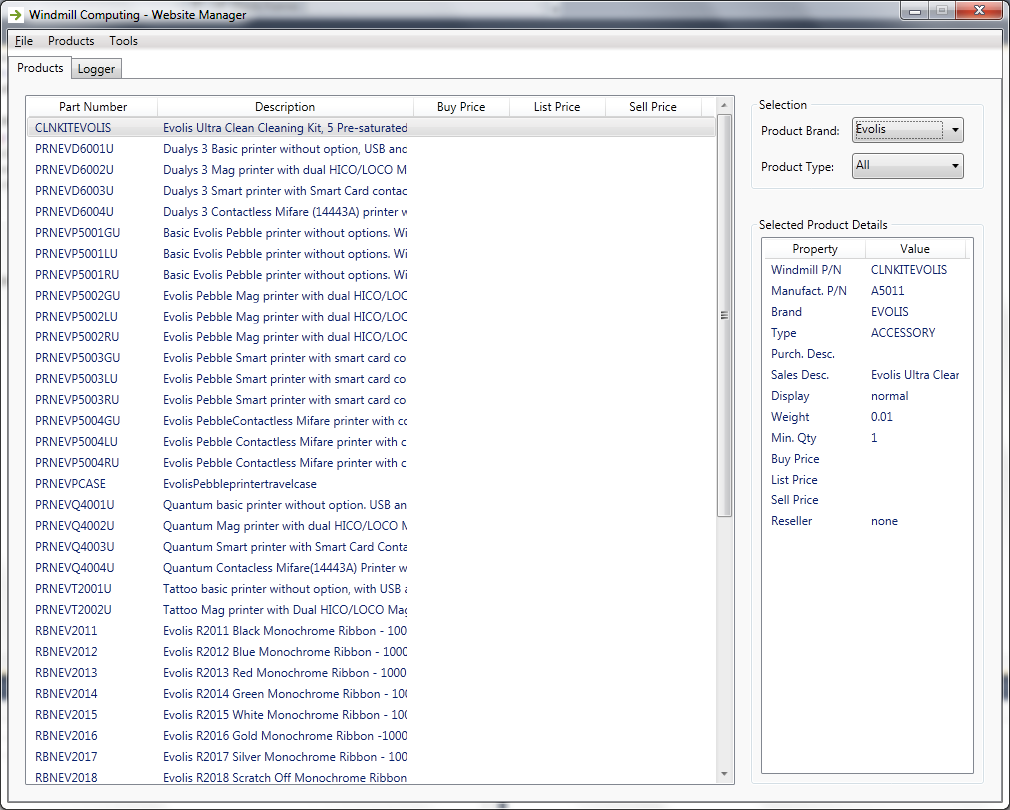Select part number PRNEVT2001U
Viewport: 1010px width, 810px height.
pyautogui.click(x=73, y=589)
